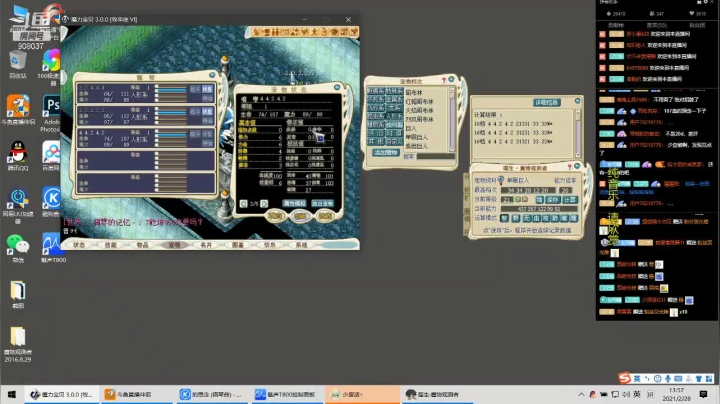The height and width of the screenshot is (404, 720).
Task: Open help in pet grade list window
Action: pyautogui.click(x=444, y=80)
